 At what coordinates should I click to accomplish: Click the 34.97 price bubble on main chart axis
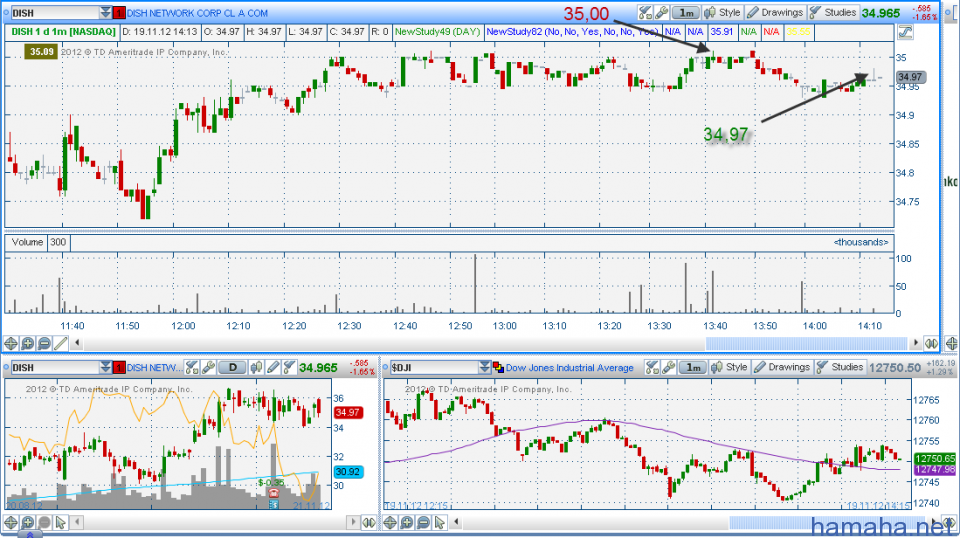coord(910,77)
